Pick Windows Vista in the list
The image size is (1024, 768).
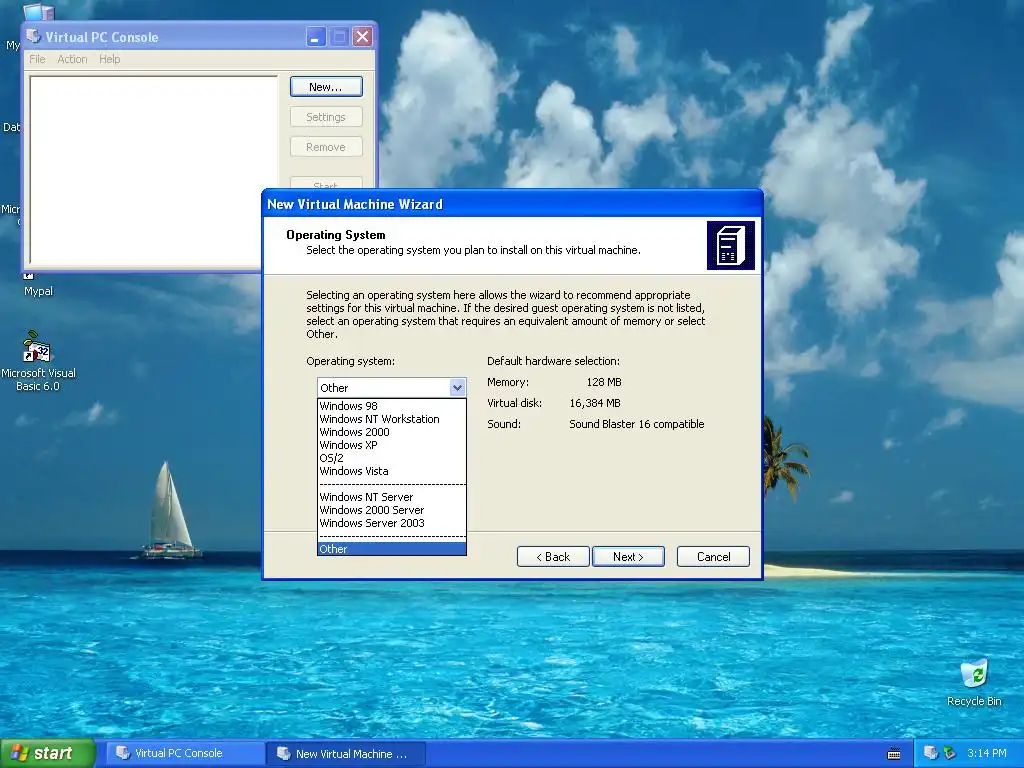391,472
